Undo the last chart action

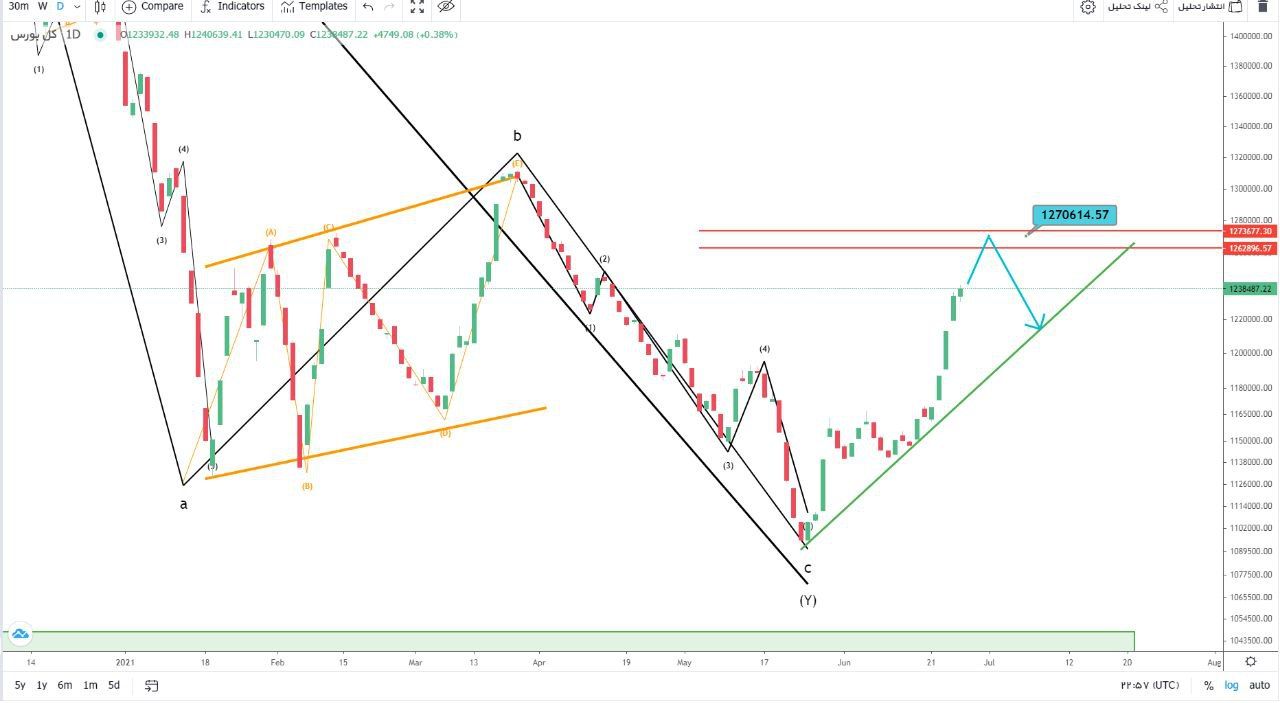coord(368,7)
